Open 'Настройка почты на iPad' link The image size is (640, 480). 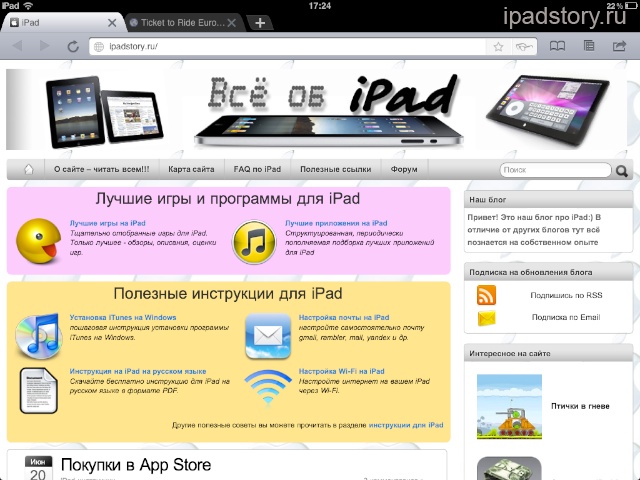click(344, 317)
